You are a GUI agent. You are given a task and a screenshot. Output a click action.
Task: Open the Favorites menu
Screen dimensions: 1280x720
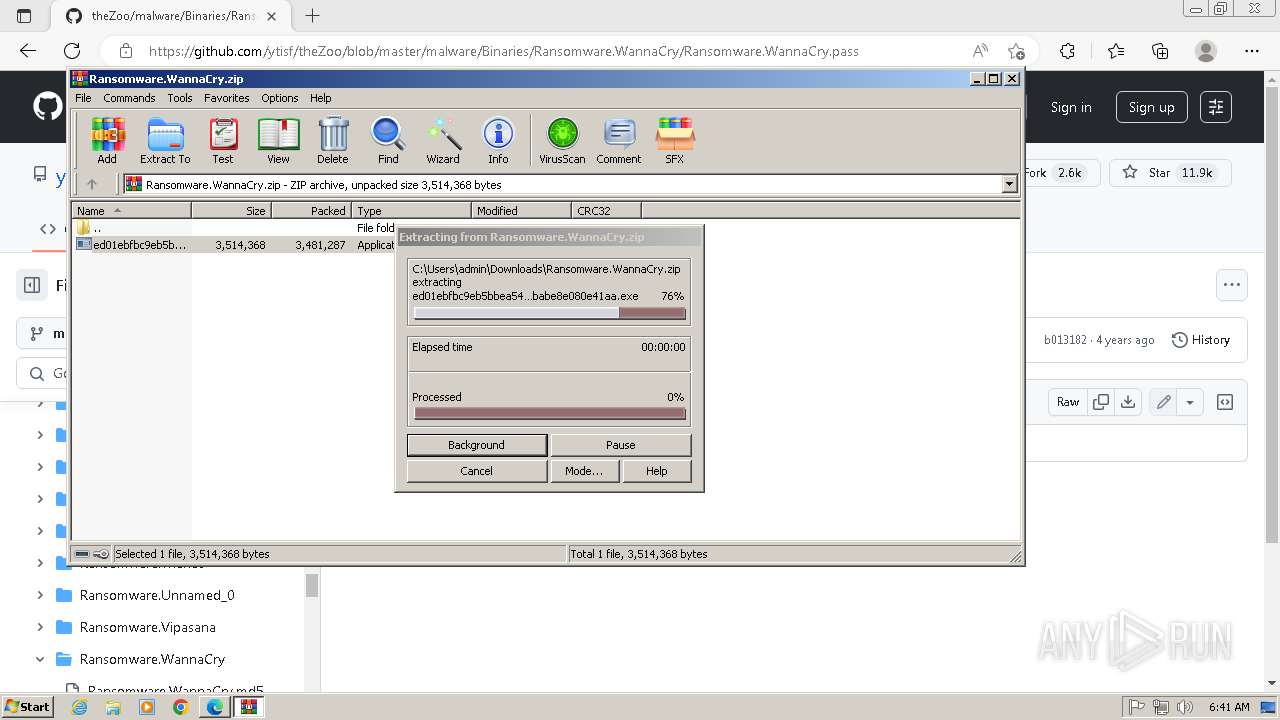(x=227, y=98)
